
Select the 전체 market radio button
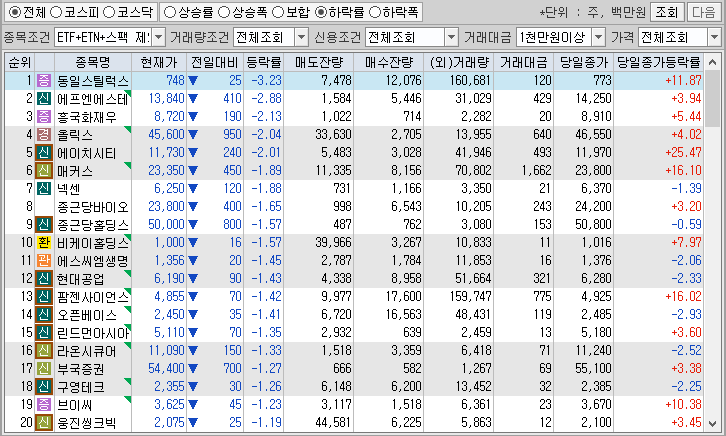point(15,12)
